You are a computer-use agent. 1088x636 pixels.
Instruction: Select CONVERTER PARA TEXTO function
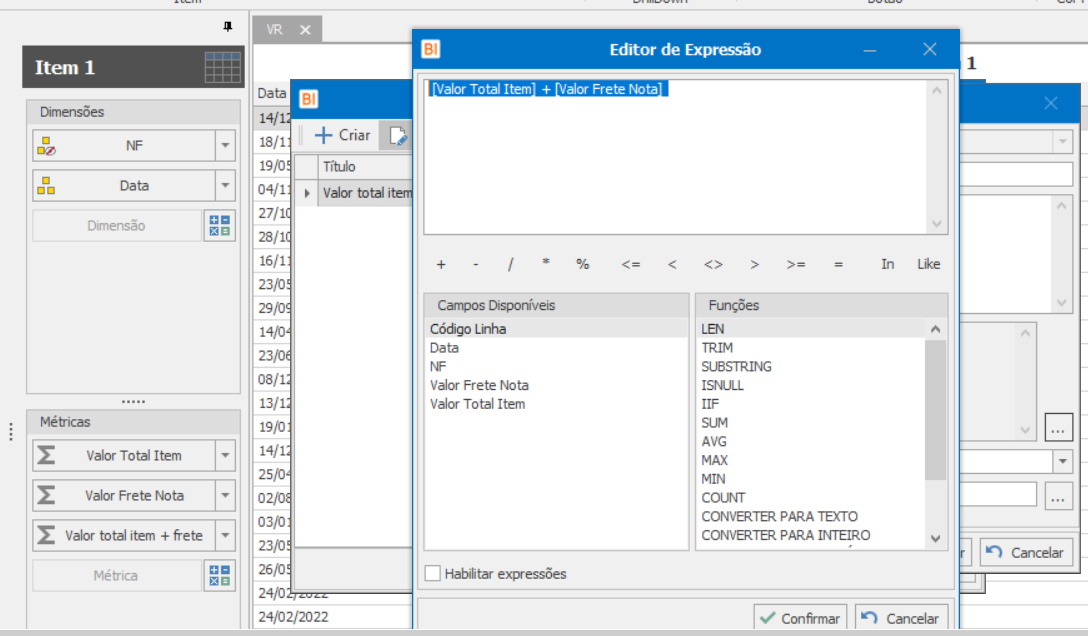[x=811, y=517]
